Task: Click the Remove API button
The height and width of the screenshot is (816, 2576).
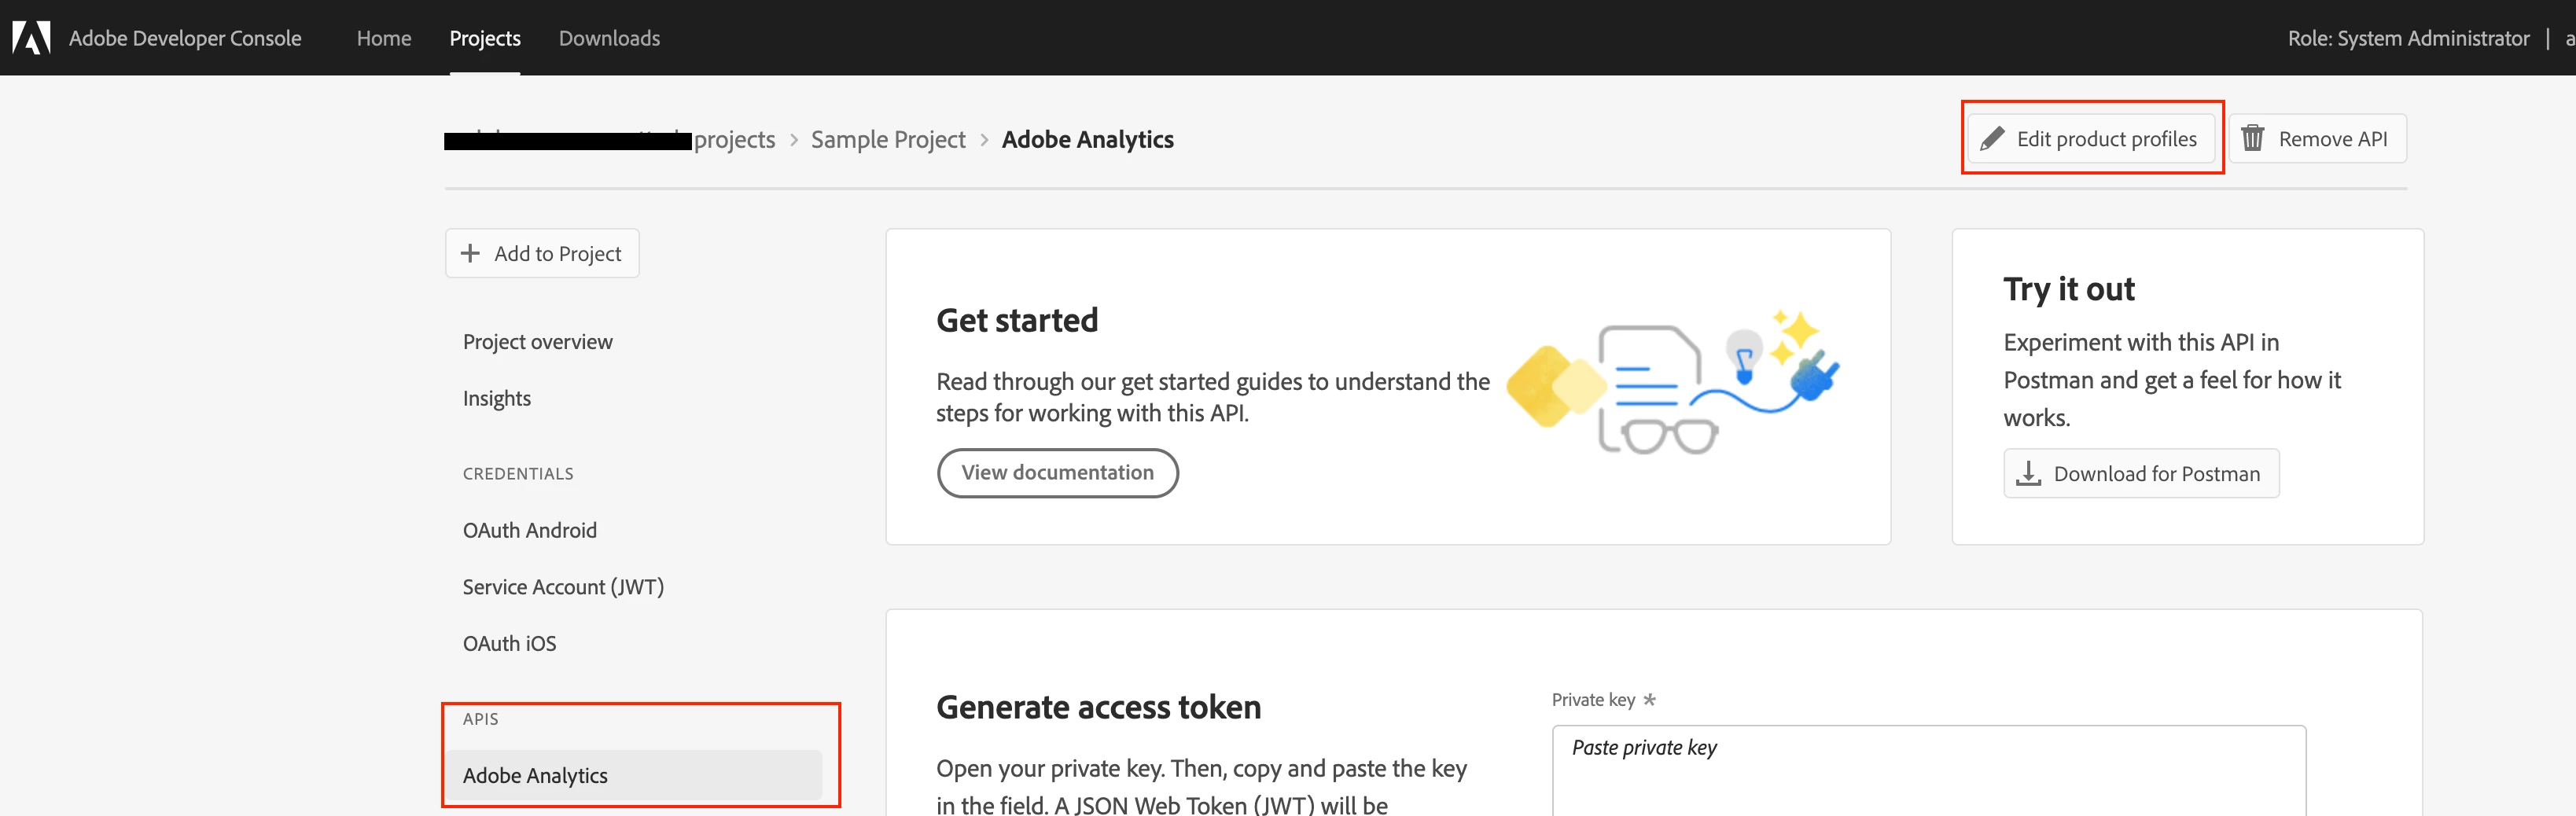Action: point(2318,138)
